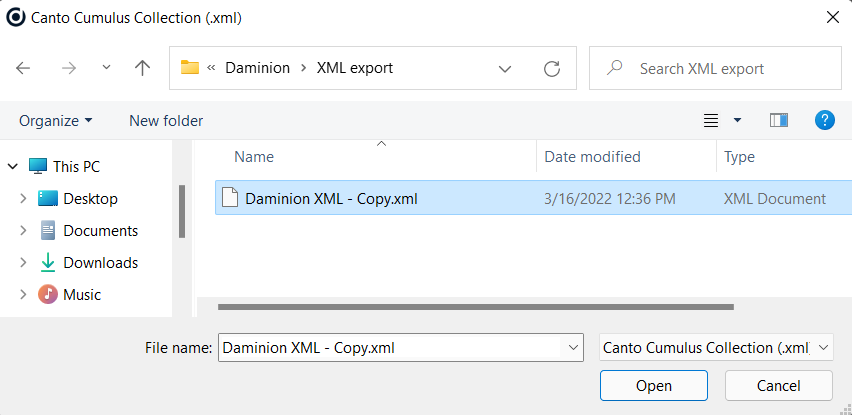
Task: Click the File name input field
Action: point(392,347)
